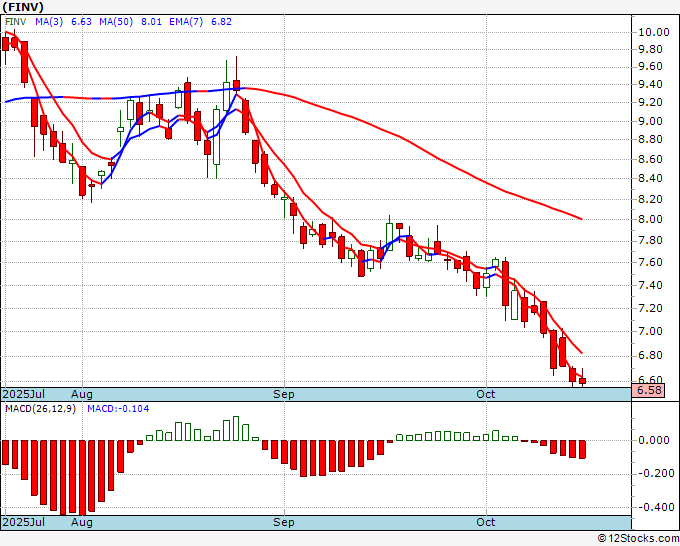Click the 7.80 price axis label
This screenshot has width=680, height=546.
651,241
